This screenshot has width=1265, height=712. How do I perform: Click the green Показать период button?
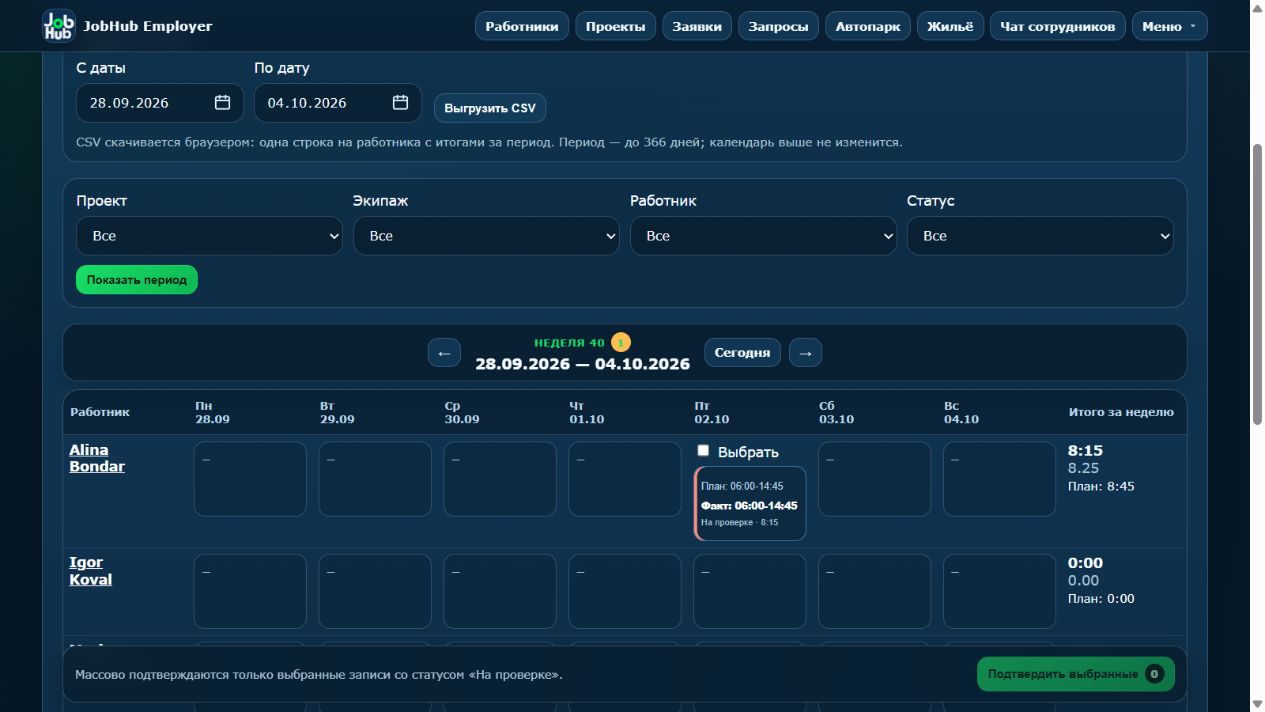click(x=137, y=280)
